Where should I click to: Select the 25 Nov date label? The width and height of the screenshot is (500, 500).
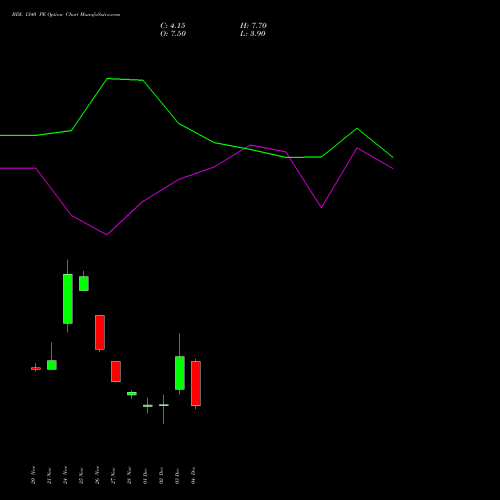point(81,475)
